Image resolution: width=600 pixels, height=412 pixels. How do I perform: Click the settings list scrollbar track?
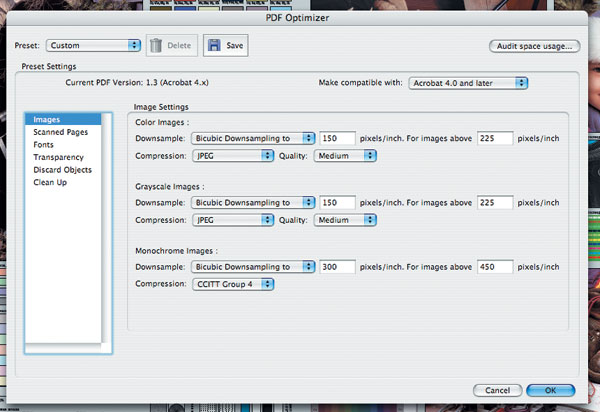coord(106,228)
